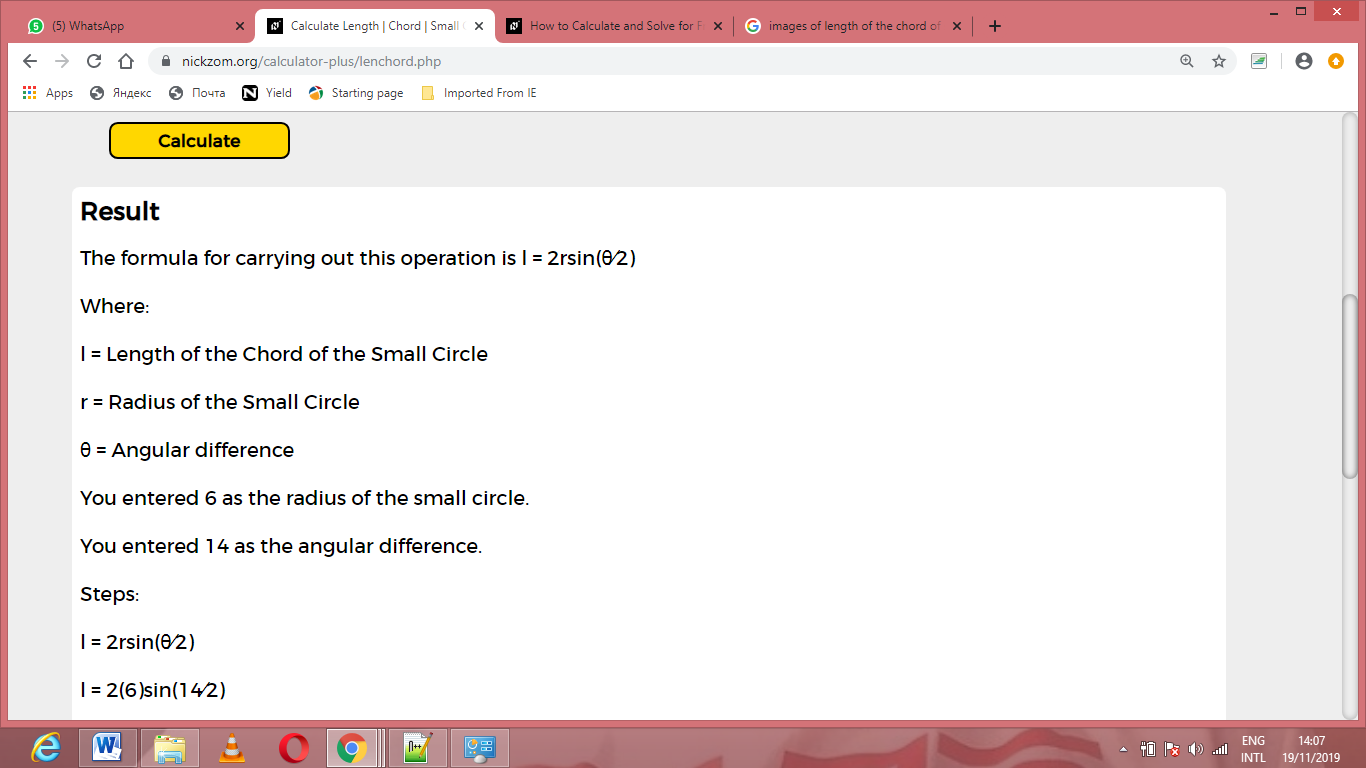This screenshot has height=768, width=1366.
Task: Launch VLC media player from taskbar
Action: (x=232, y=748)
